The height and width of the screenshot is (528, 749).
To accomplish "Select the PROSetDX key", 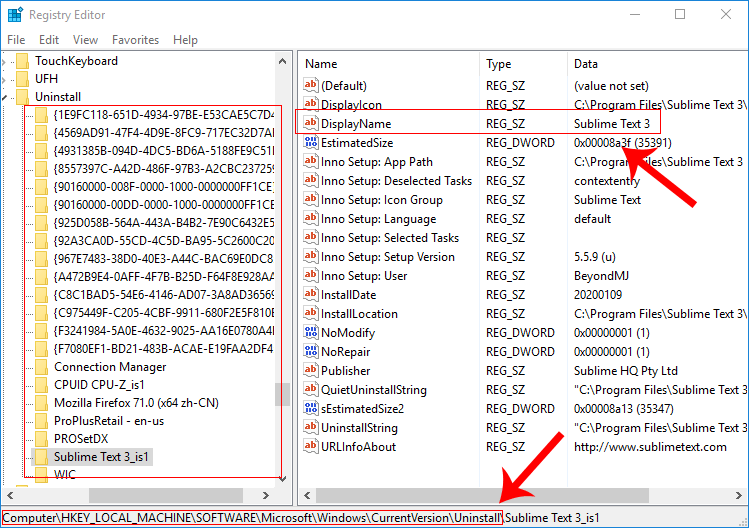I will 81,439.
